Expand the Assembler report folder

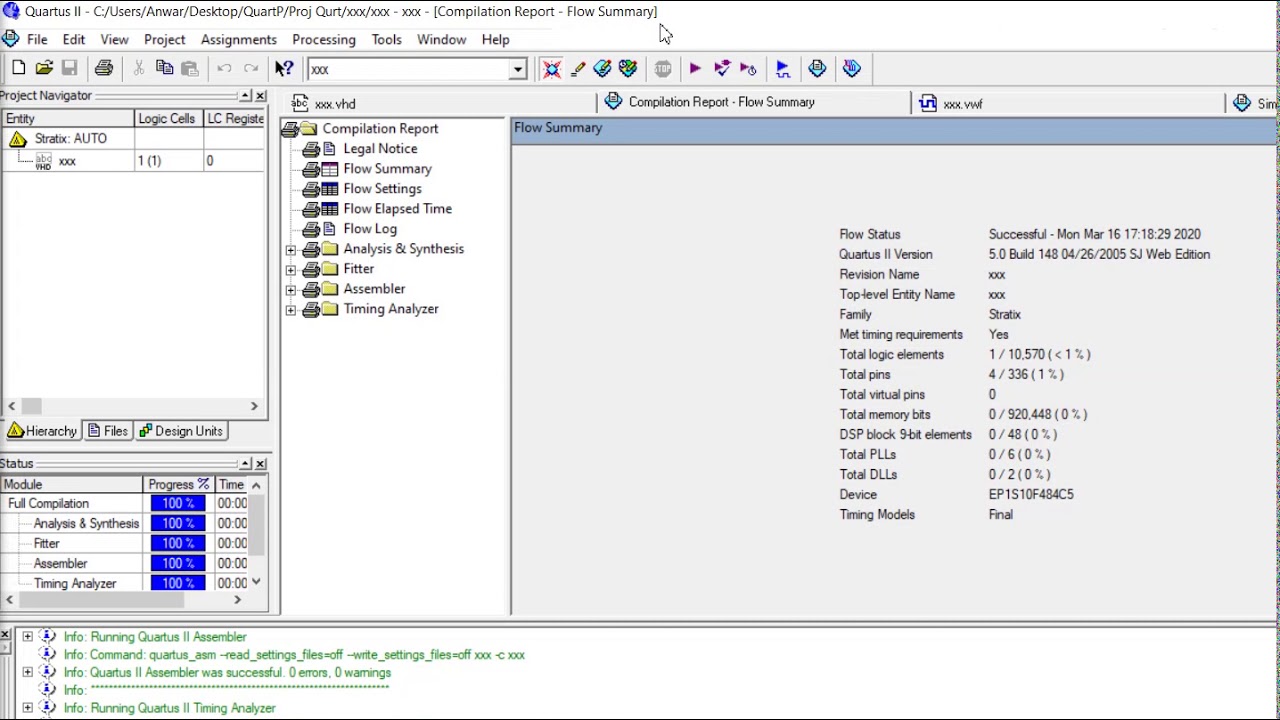tap(291, 289)
